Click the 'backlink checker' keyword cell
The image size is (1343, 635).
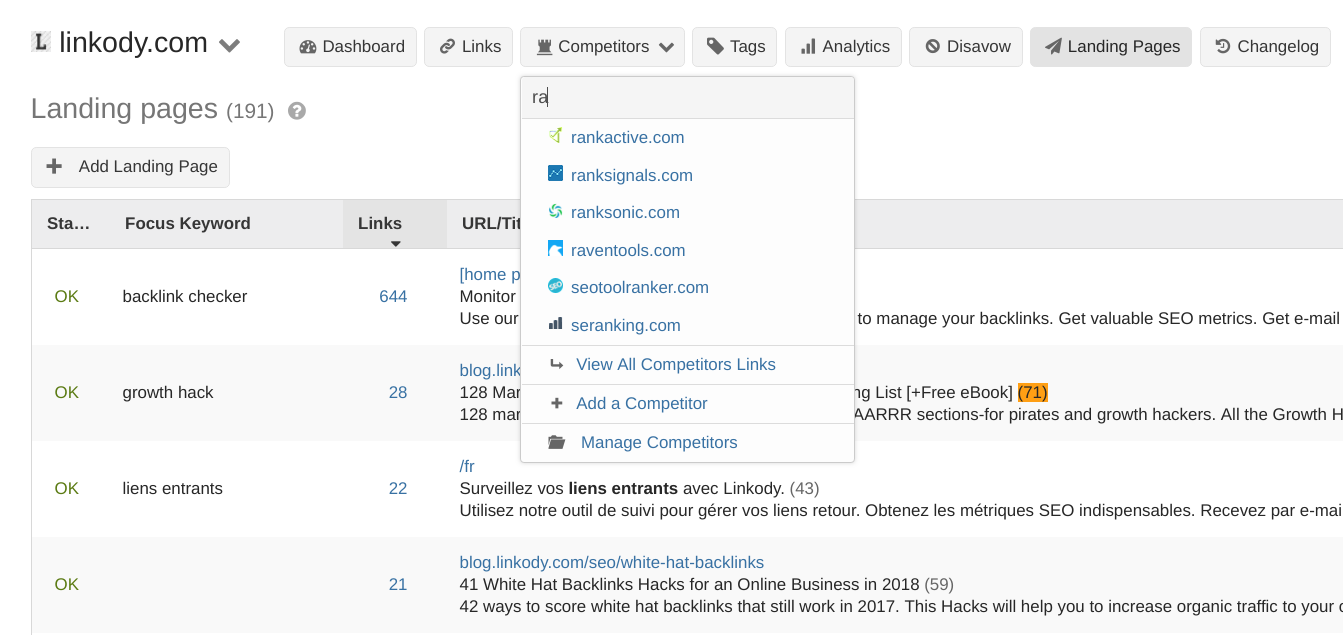click(185, 297)
